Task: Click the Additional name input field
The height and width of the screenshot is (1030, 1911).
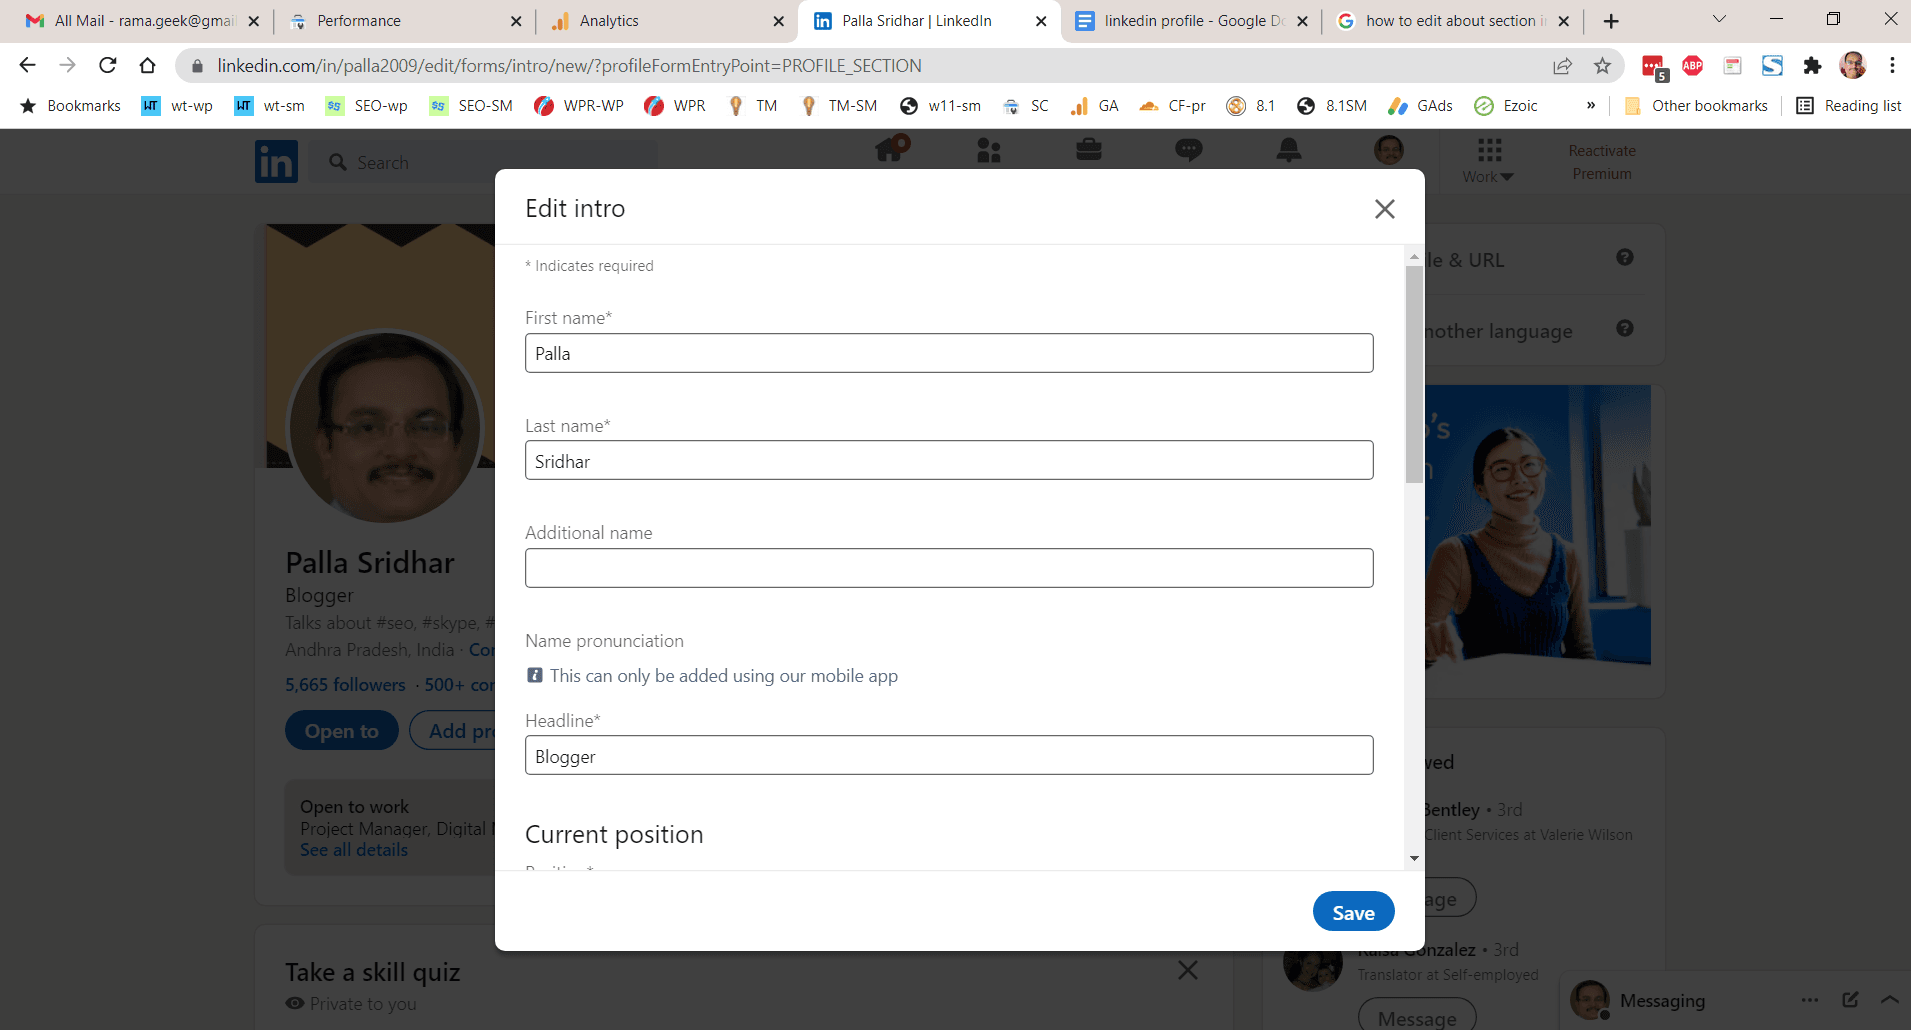Action: coord(949,568)
